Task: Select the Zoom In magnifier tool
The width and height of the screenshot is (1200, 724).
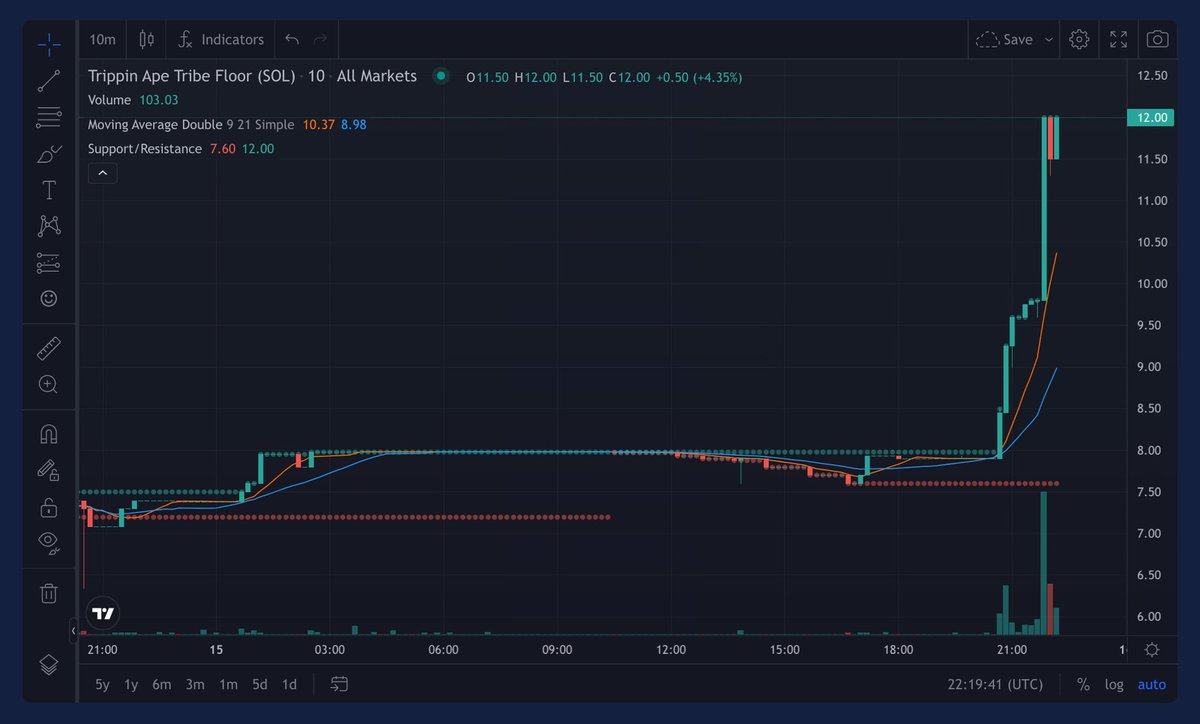Action: click(x=48, y=384)
